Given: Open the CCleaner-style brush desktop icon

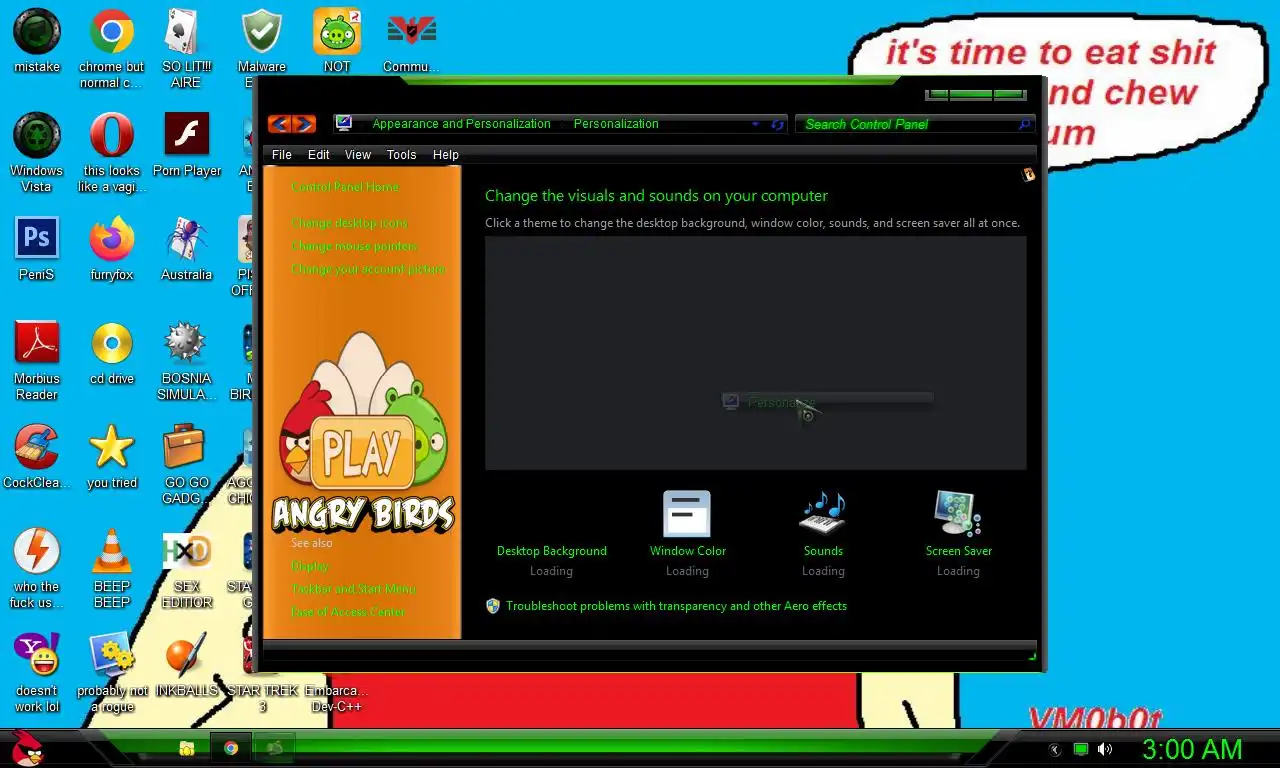Looking at the screenshot, I should pyautogui.click(x=37, y=447).
